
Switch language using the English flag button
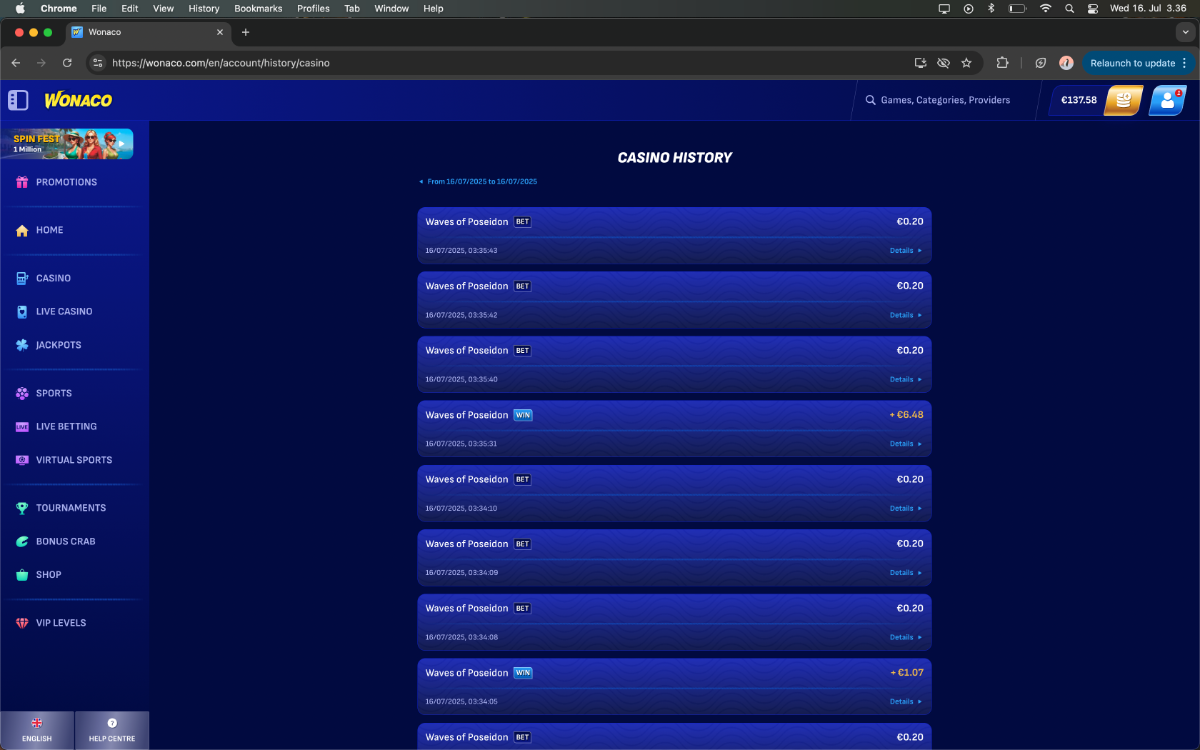click(37, 730)
